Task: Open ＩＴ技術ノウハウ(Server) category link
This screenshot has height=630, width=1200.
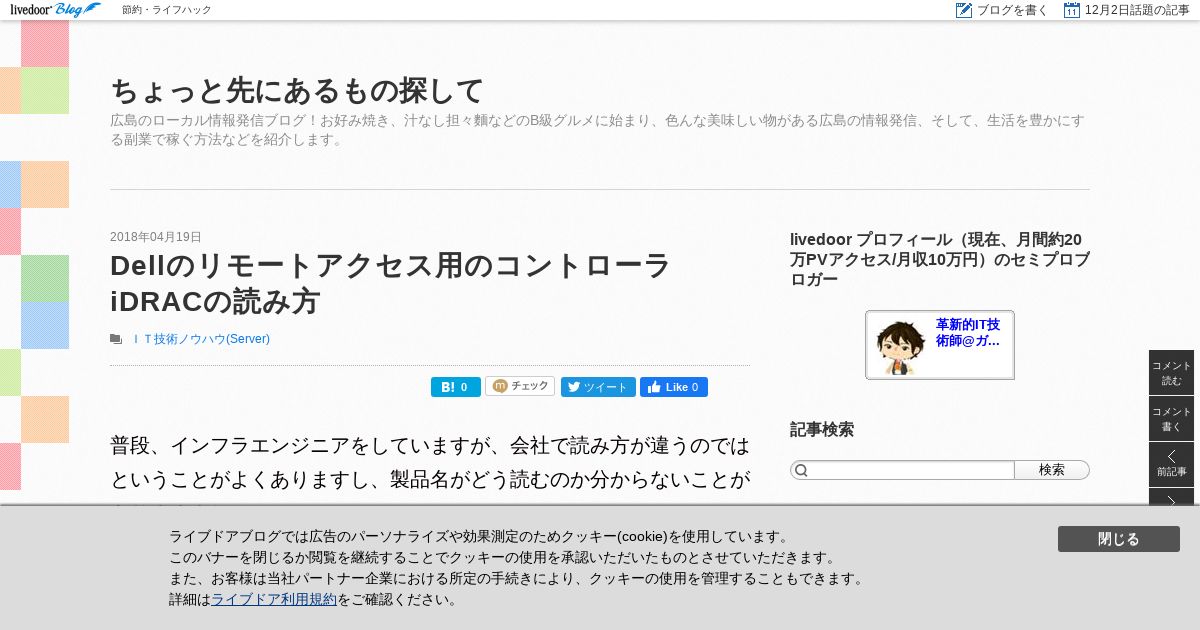Action: coord(200,339)
